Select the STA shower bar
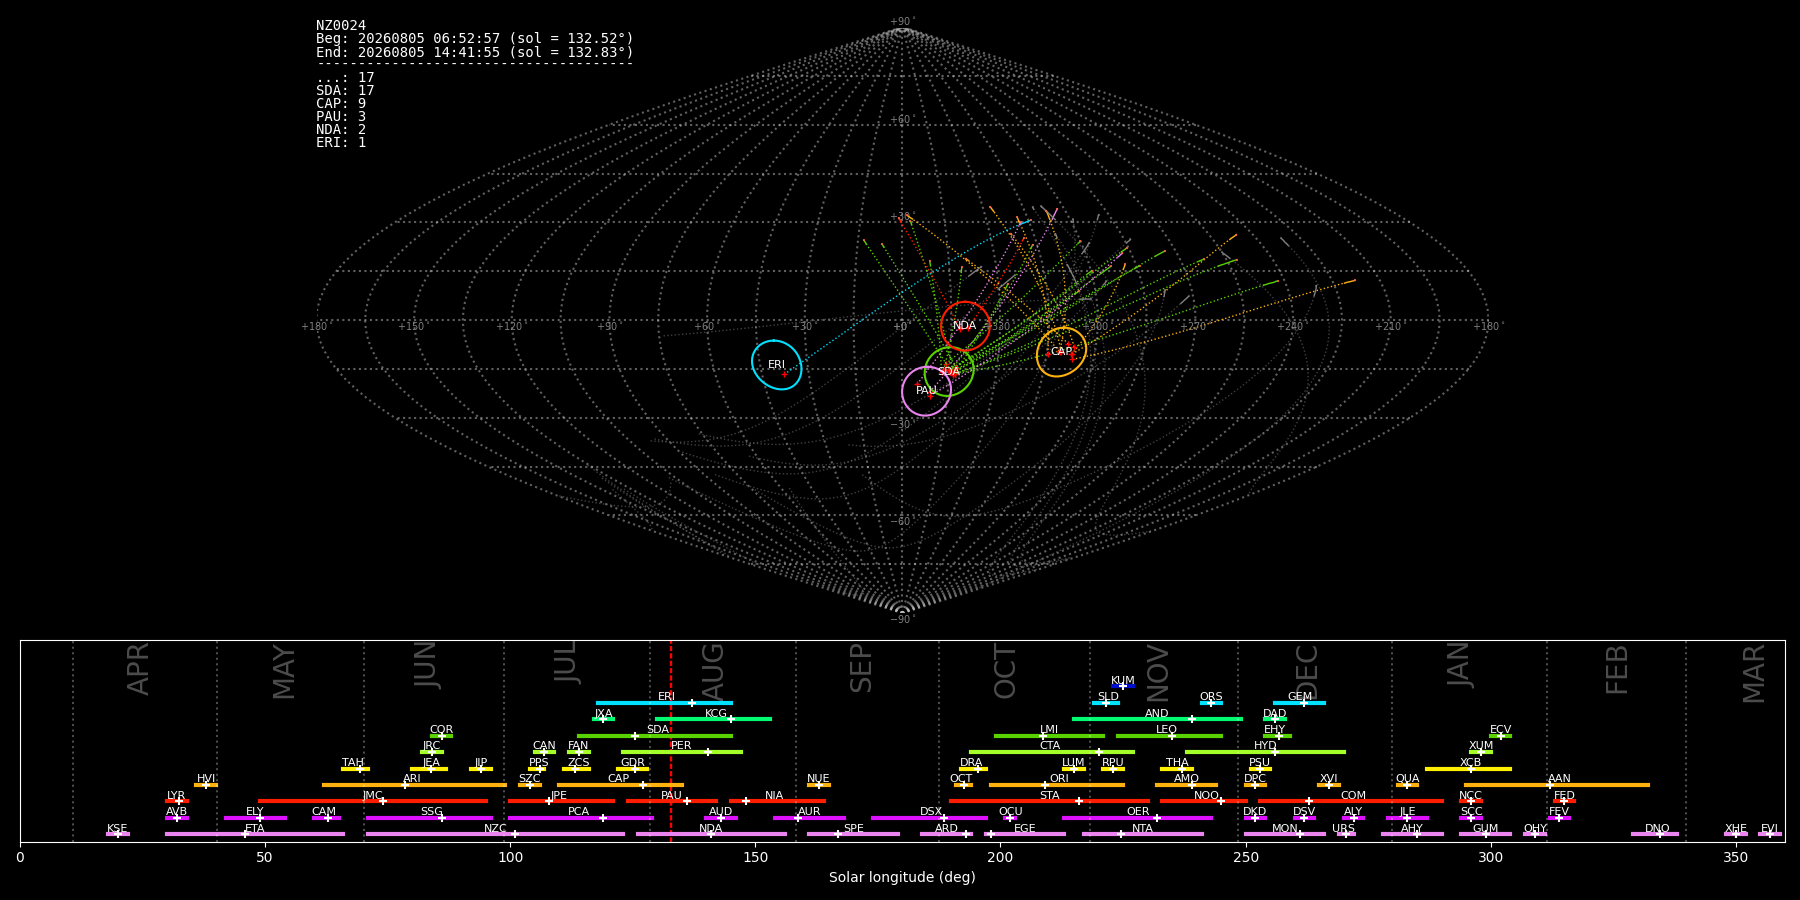1800x900 pixels. (1049, 801)
